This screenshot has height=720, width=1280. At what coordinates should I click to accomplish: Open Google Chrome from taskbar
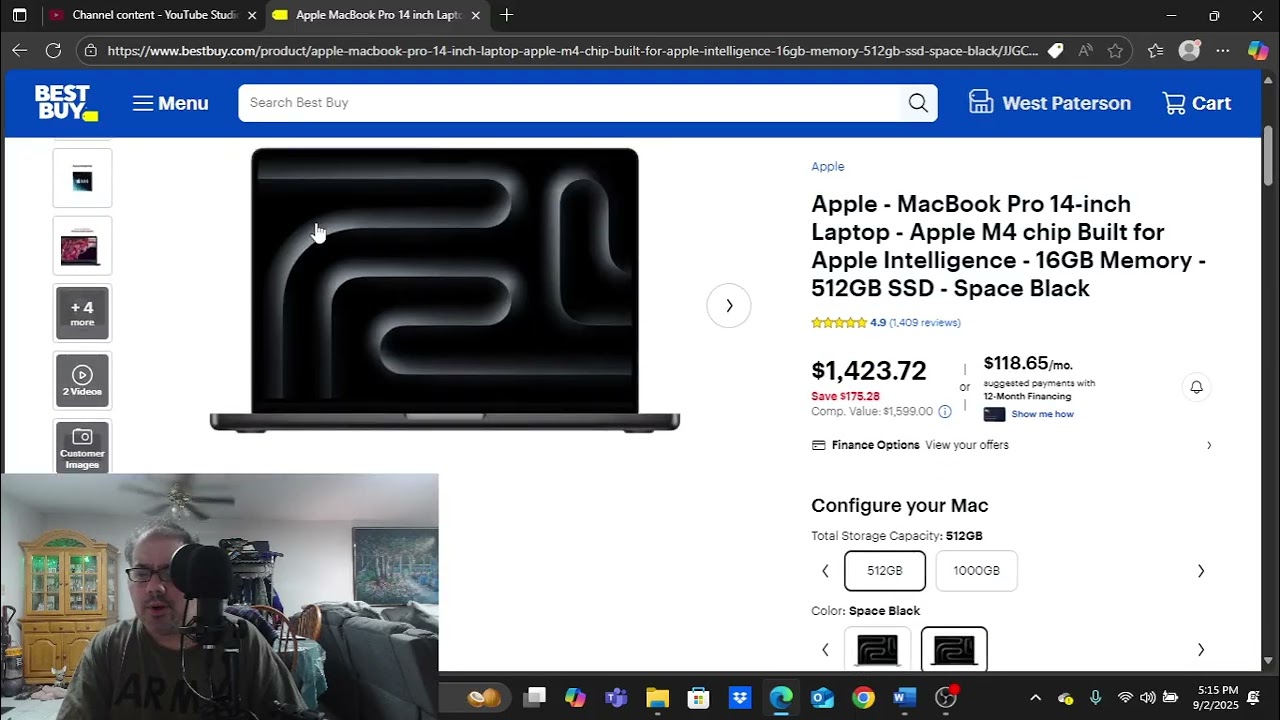(863, 697)
